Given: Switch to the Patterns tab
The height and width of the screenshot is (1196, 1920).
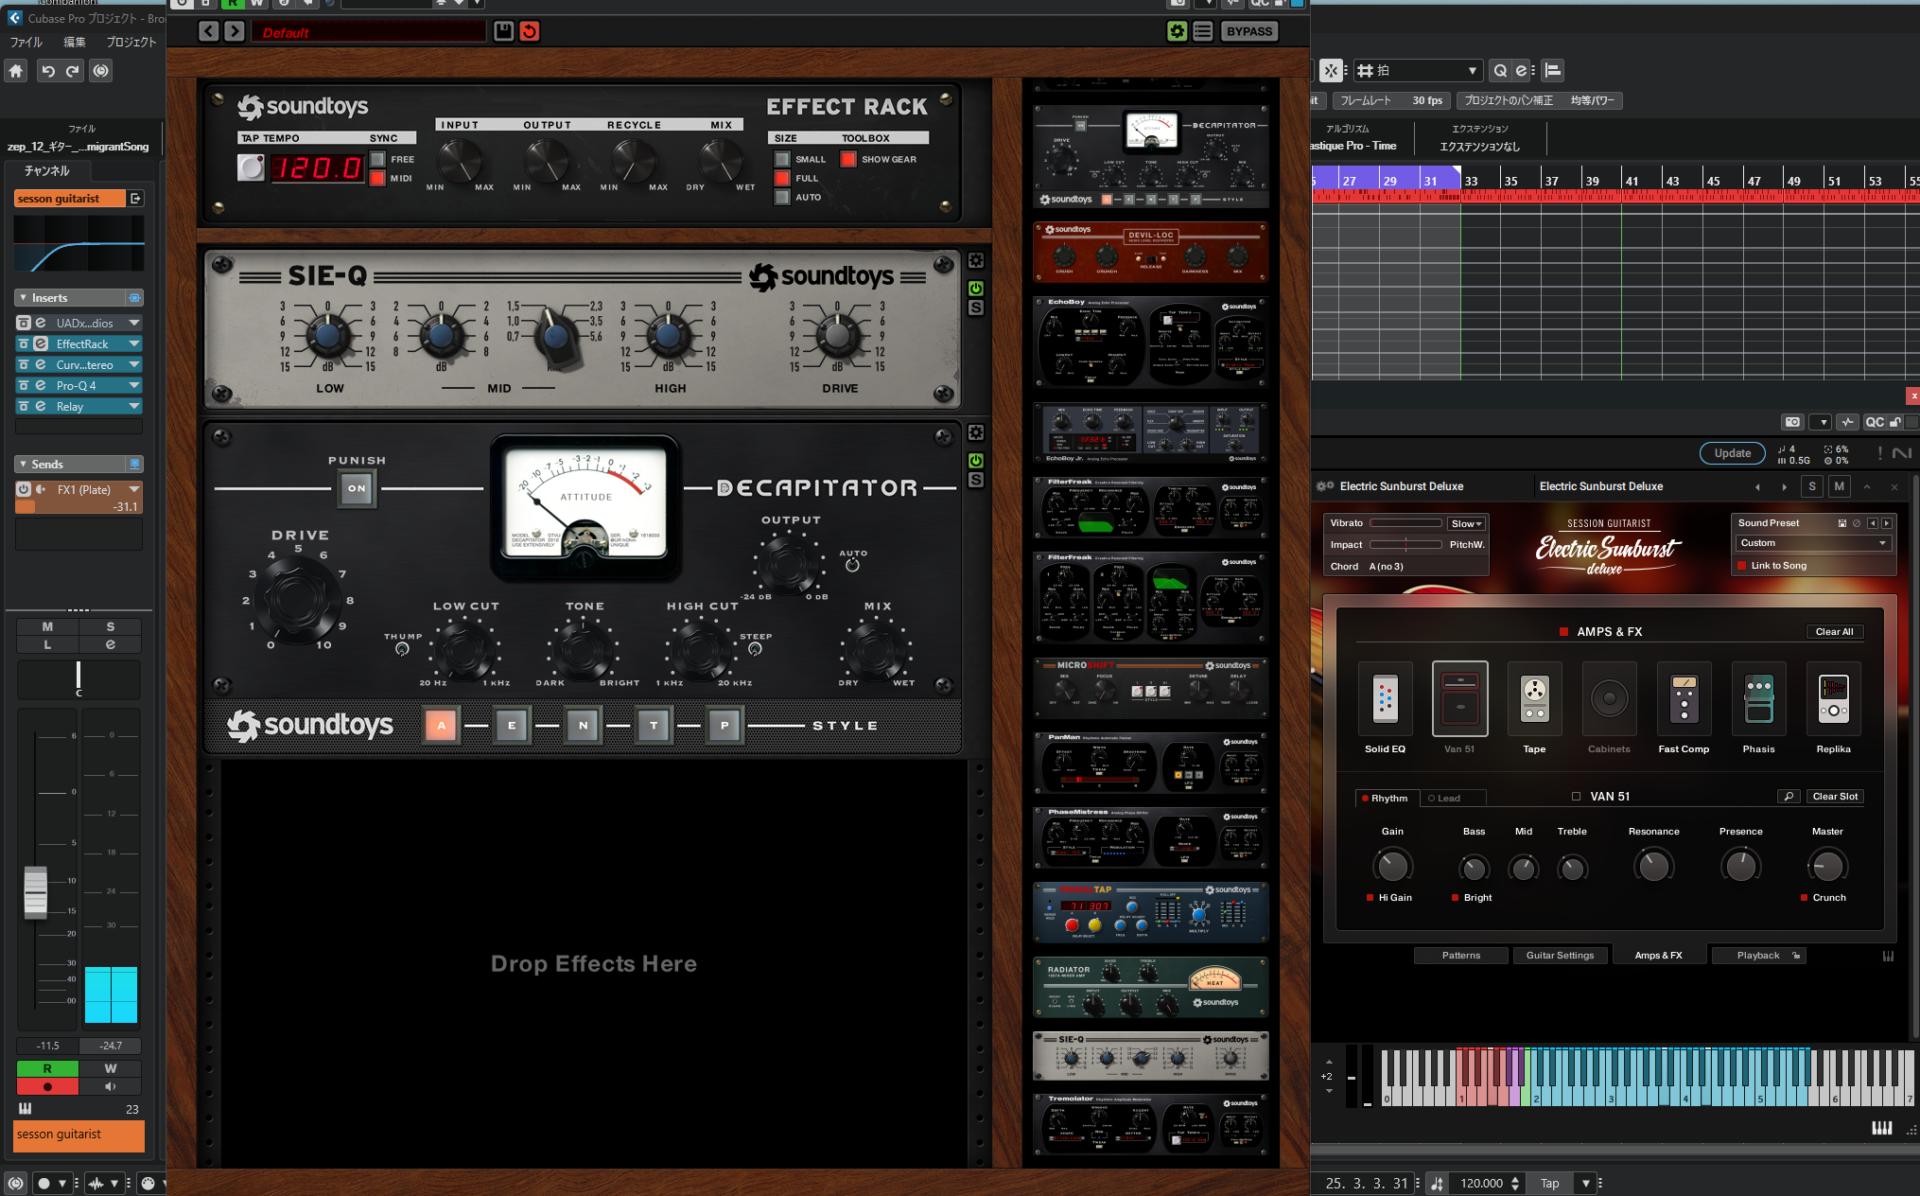Looking at the screenshot, I should (1461, 955).
